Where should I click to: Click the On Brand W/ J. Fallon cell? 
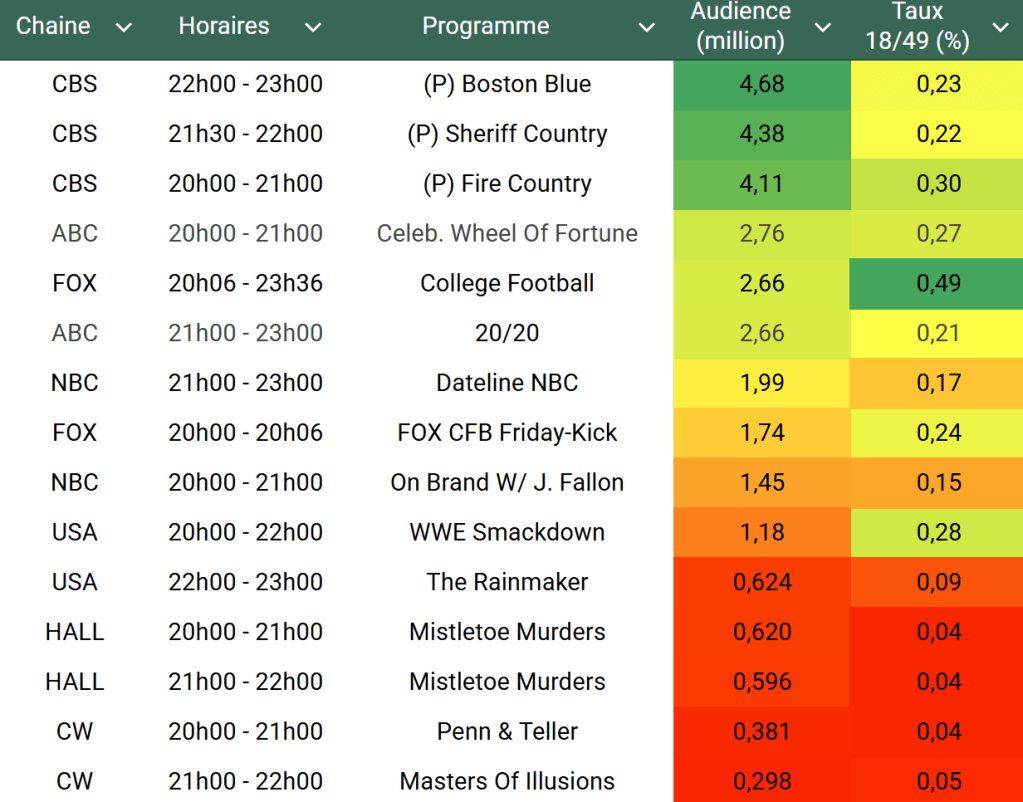click(507, 482)
